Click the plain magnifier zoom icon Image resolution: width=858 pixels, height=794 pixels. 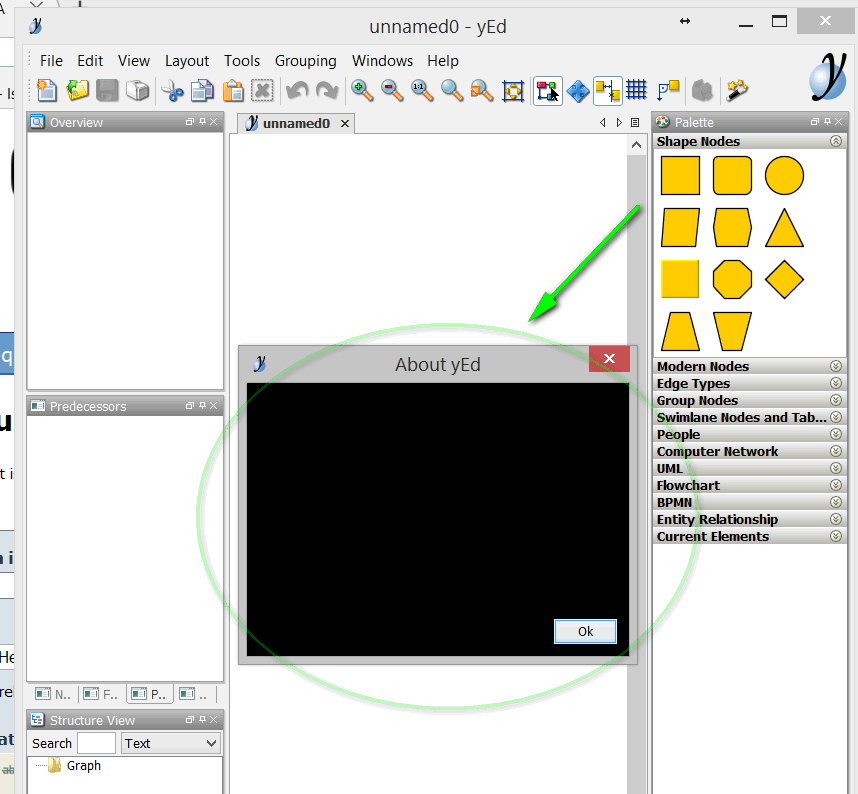tap(452, 90)
